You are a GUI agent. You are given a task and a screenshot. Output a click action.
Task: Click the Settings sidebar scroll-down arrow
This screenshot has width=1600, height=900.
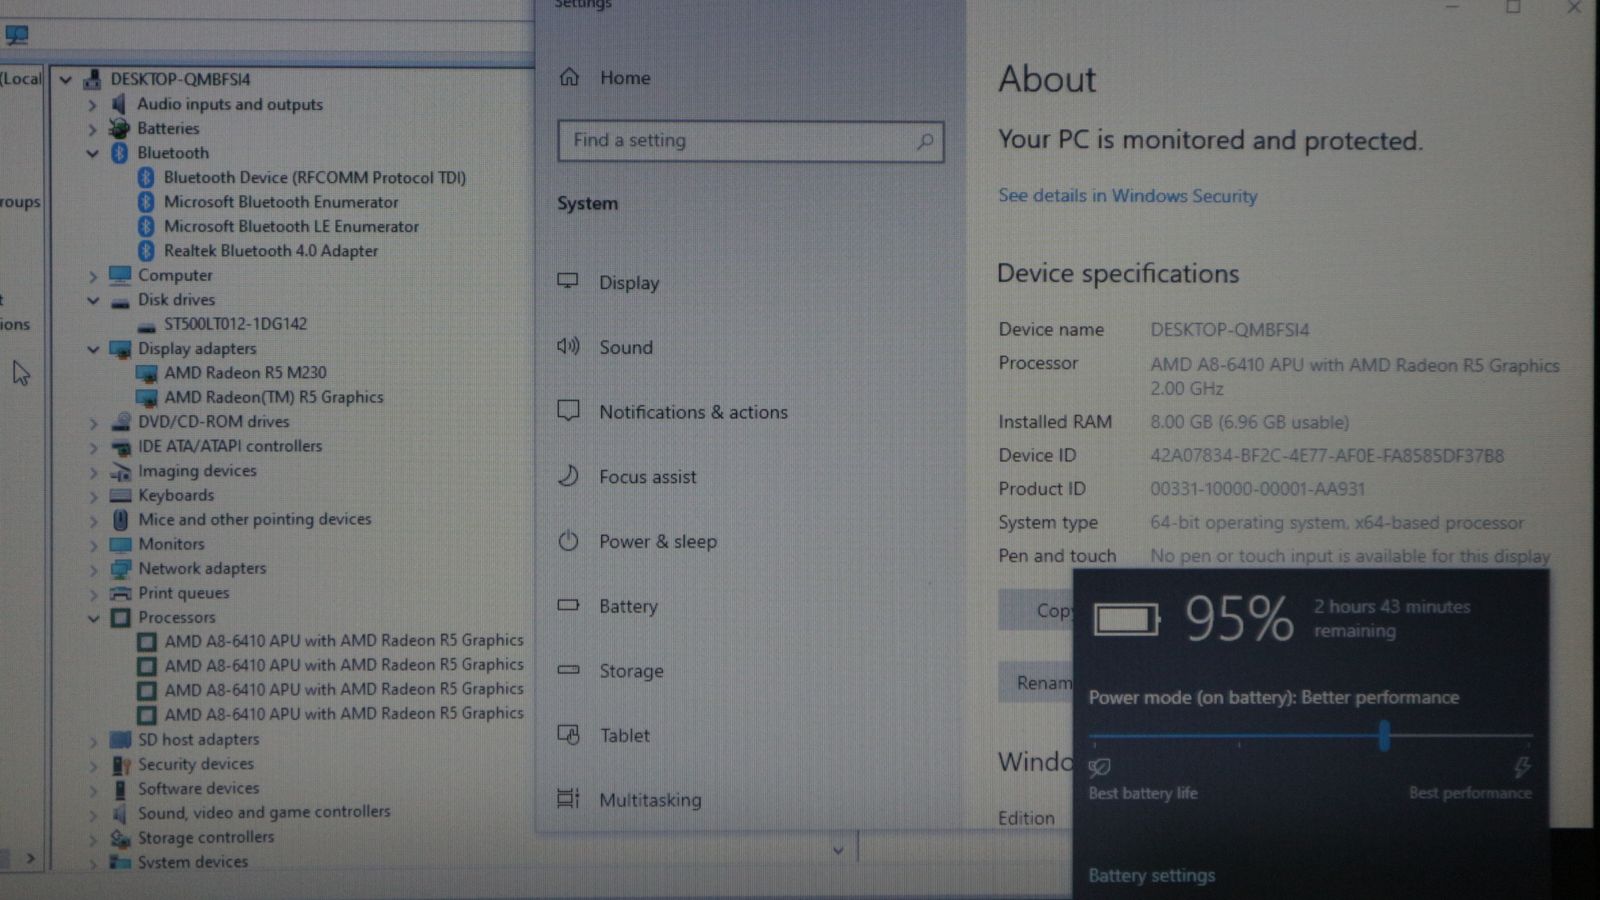tap(838, 850)
